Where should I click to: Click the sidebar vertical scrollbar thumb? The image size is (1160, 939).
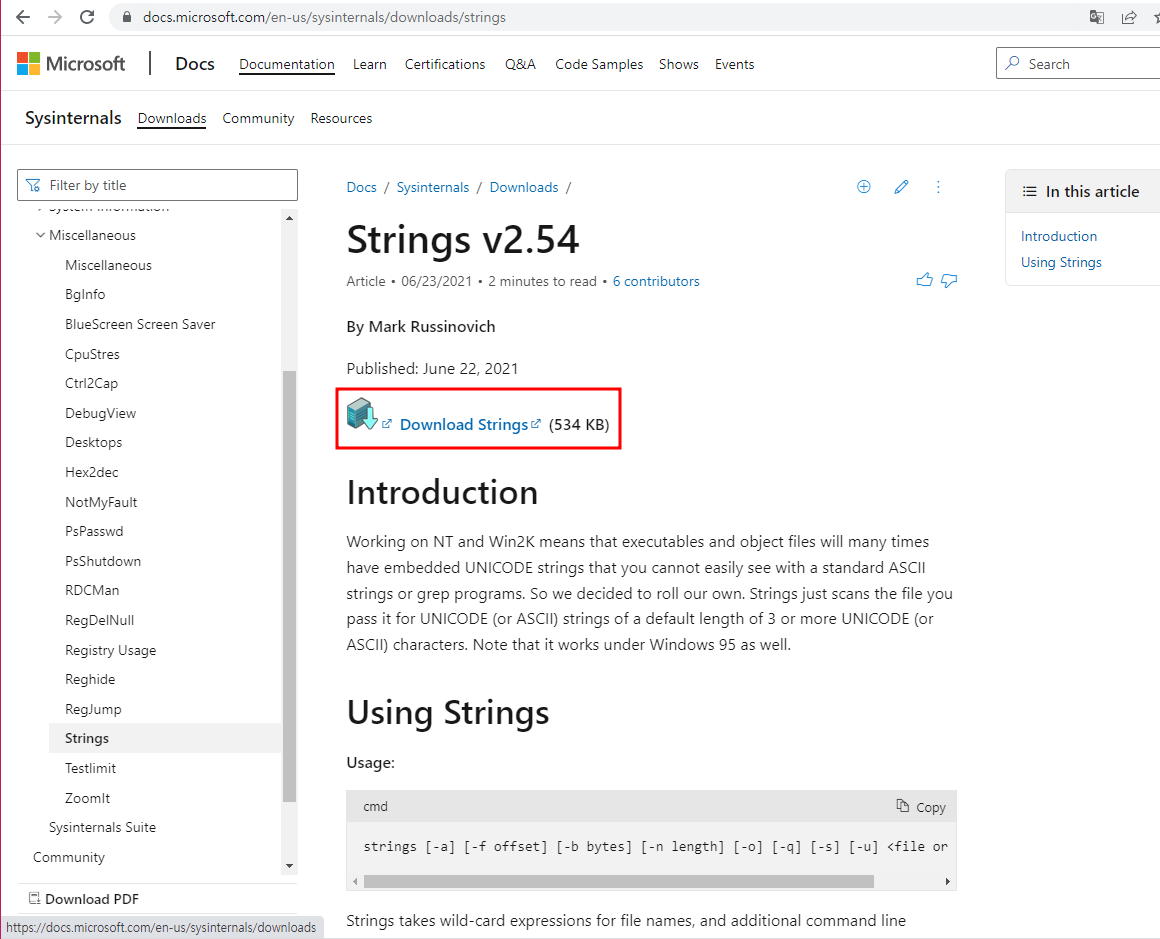click(289, 586)
